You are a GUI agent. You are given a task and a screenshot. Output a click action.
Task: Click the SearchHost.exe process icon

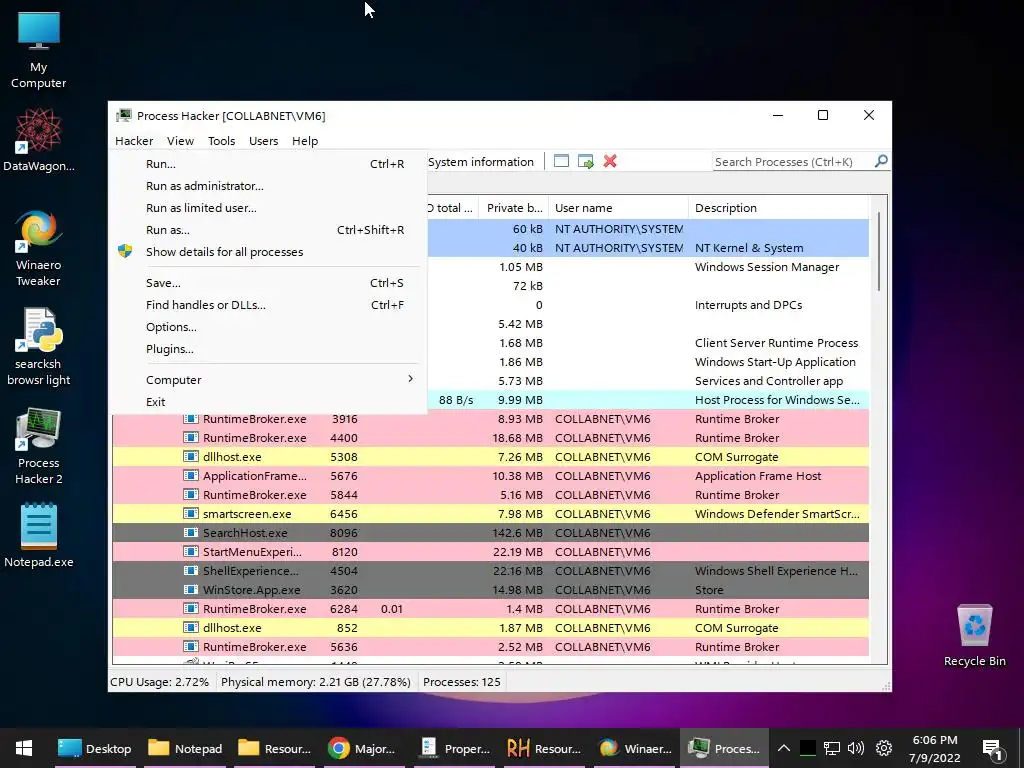coord(191,532)
